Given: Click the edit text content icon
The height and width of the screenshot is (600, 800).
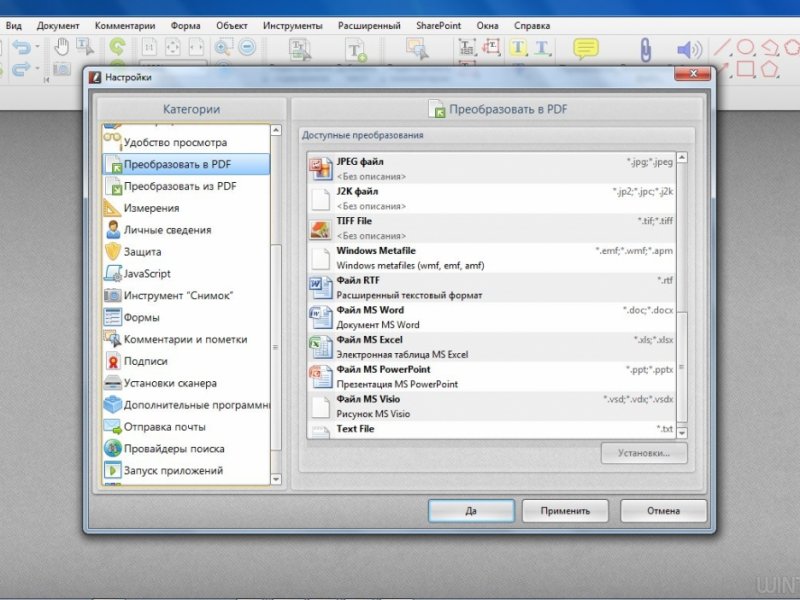Looking at the screenshot, I should coord(299,49).
